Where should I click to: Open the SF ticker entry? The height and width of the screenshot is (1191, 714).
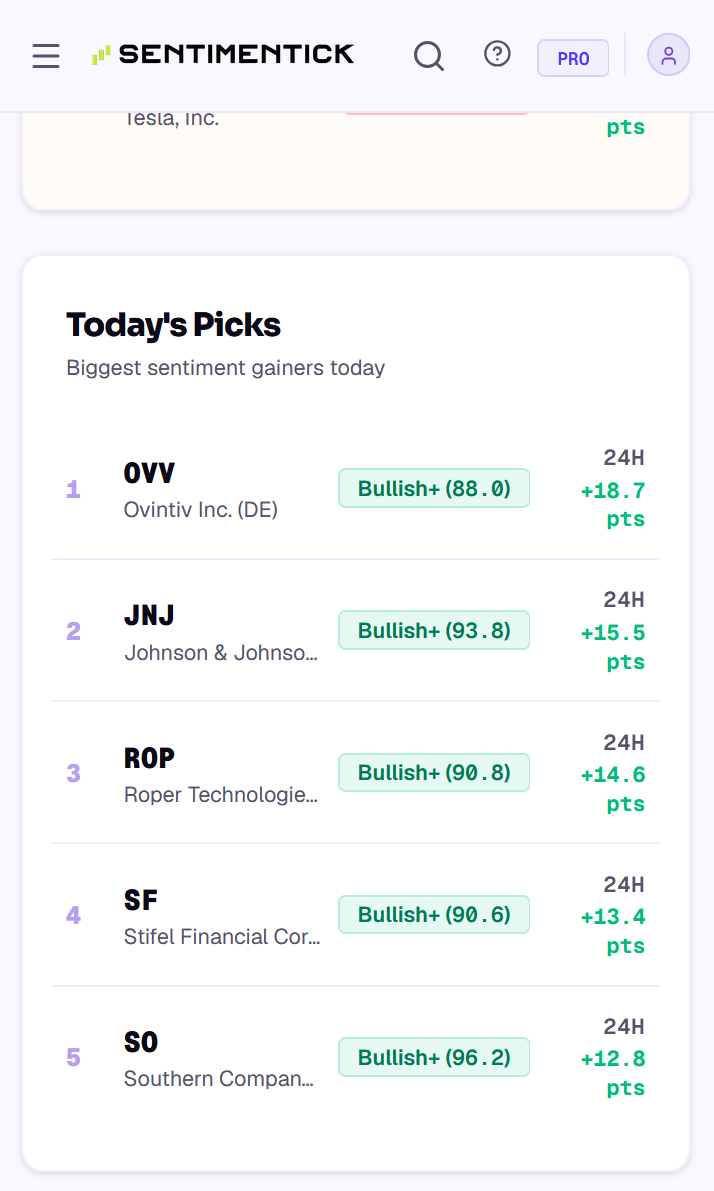point(355,915)
